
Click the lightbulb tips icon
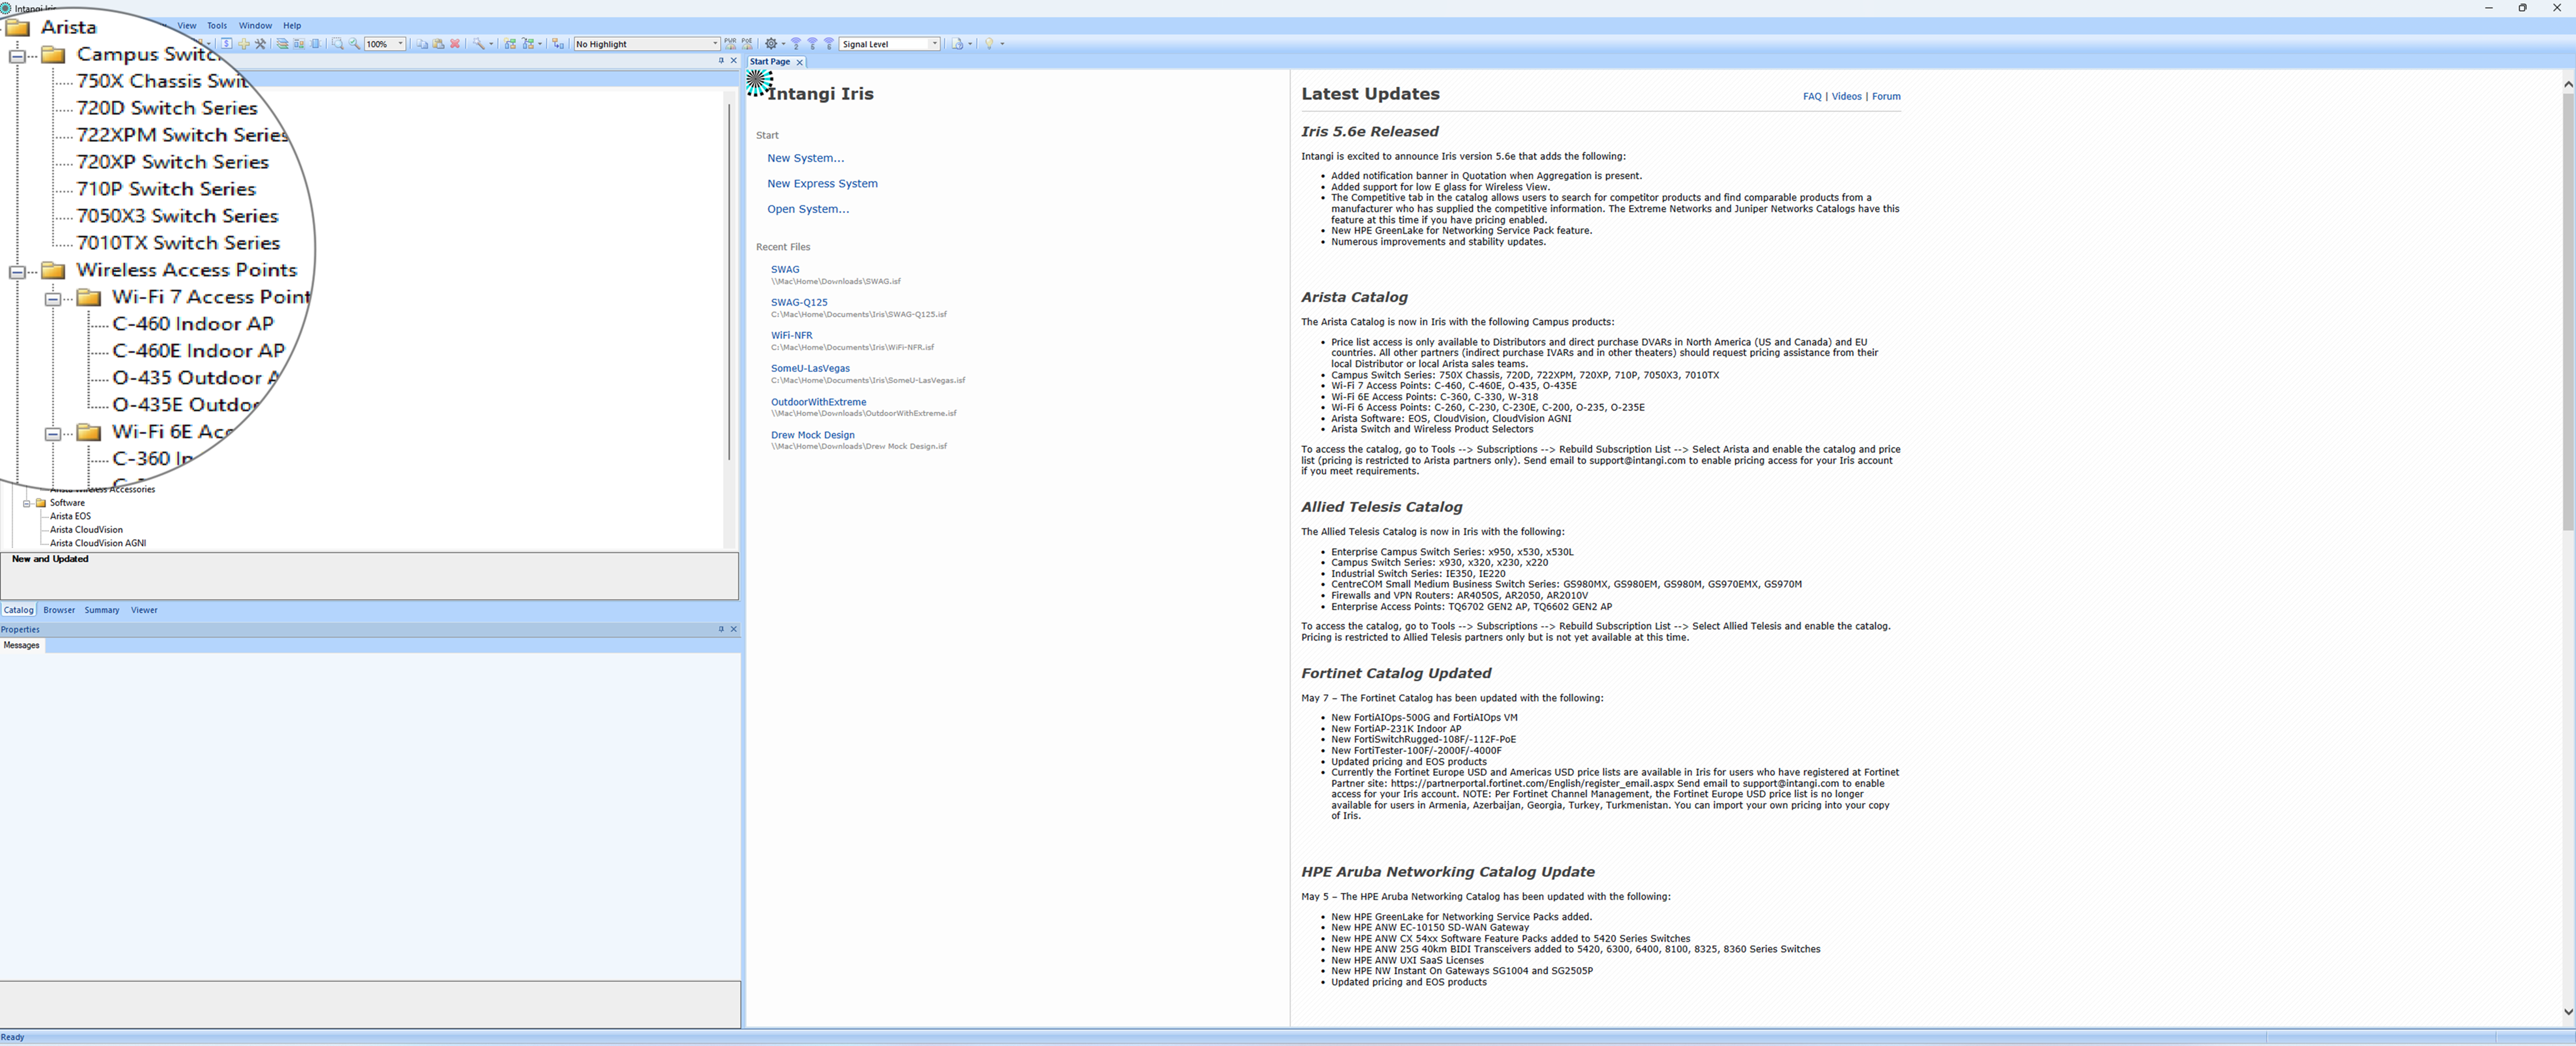click(989, 44)
